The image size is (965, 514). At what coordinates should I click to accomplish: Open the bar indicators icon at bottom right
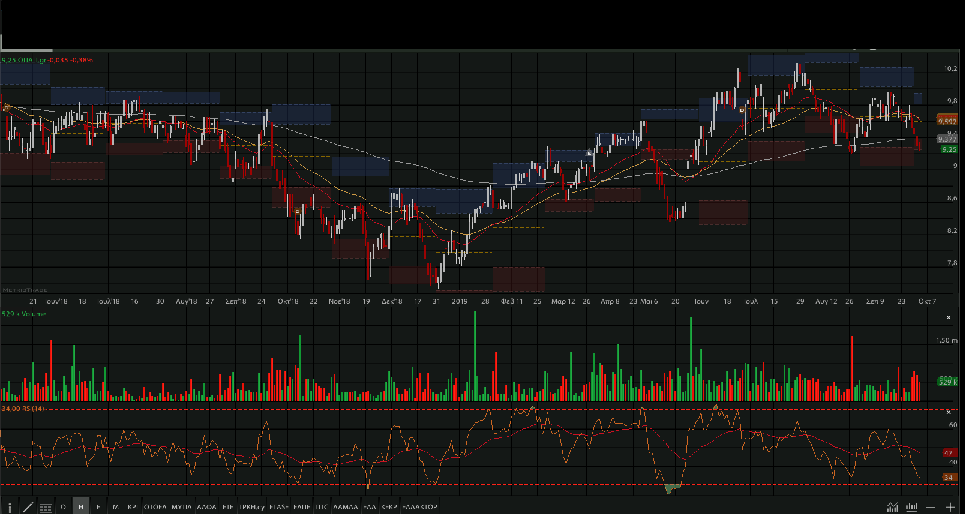point(911,507)
